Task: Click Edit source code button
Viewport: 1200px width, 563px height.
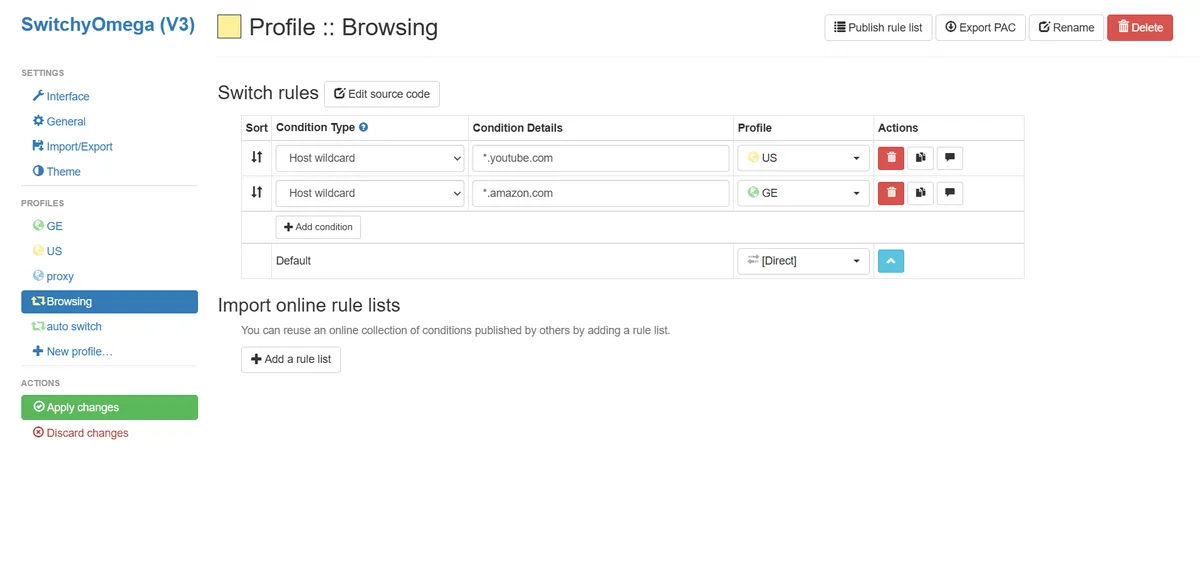Action: click(x=382, y=94)
